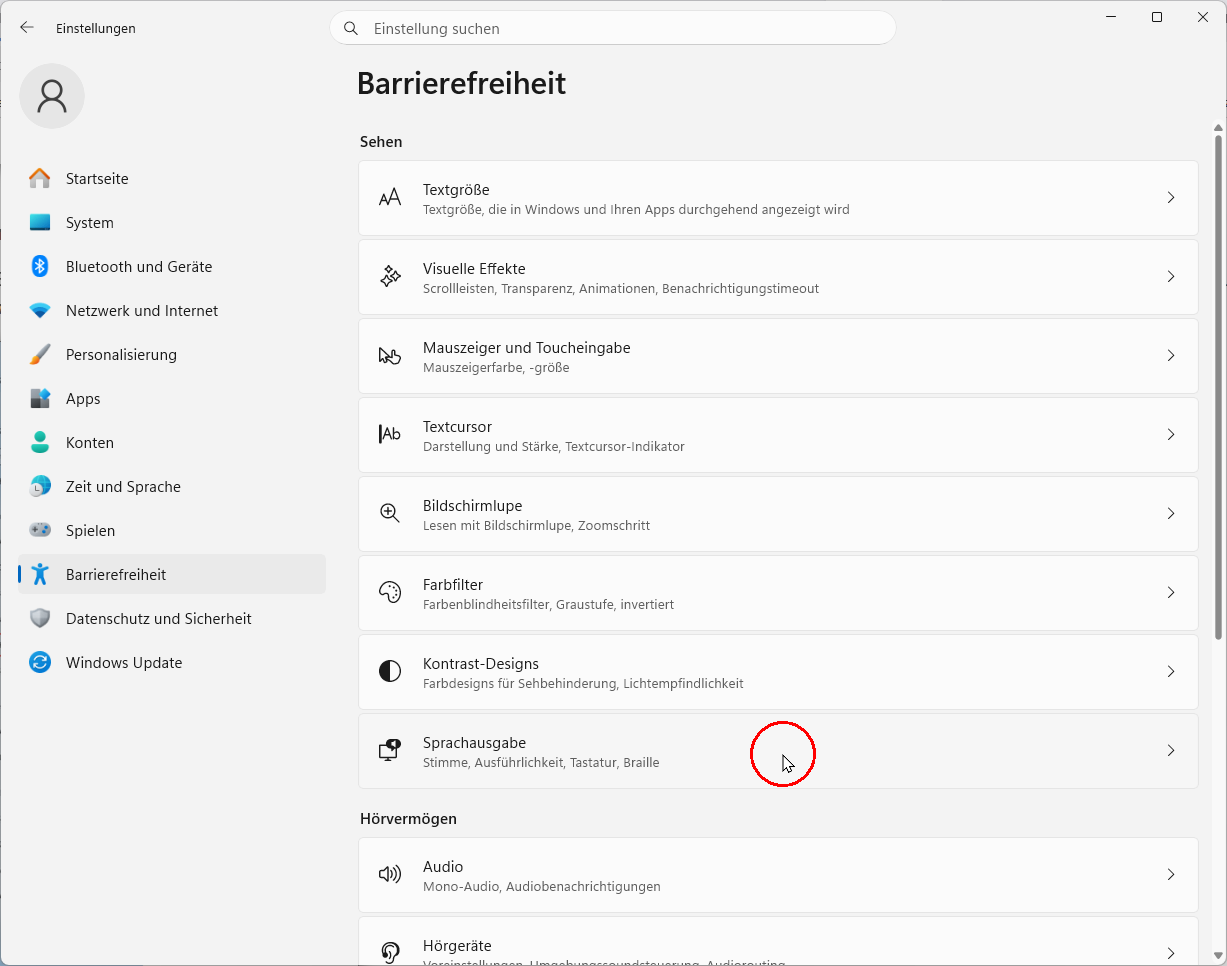This screenshot has width=1227, height=966.
Task: Click the Konten person icon
Action: click(40, 443)
